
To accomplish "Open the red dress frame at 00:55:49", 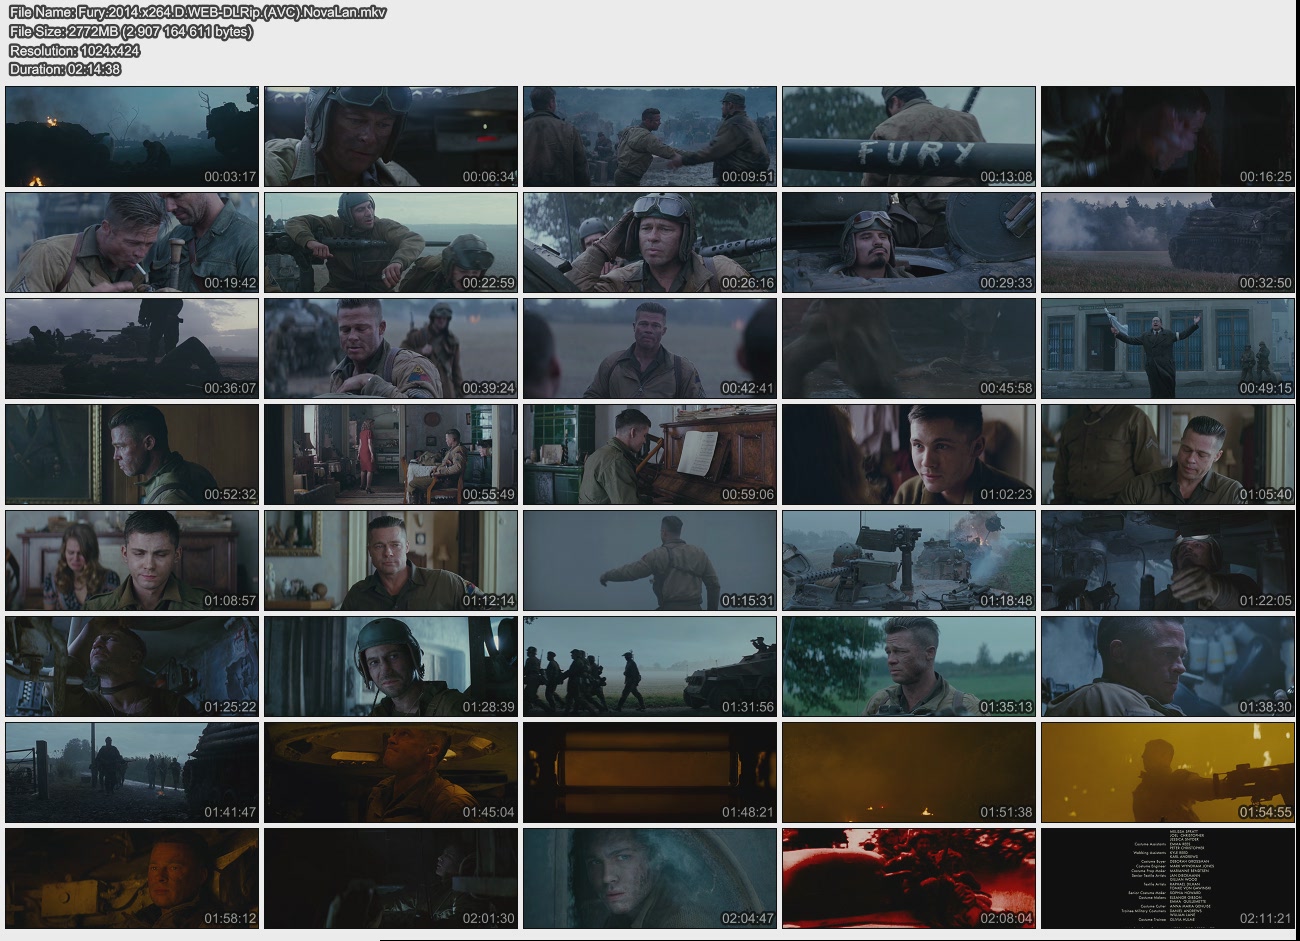I will [391, 454].
